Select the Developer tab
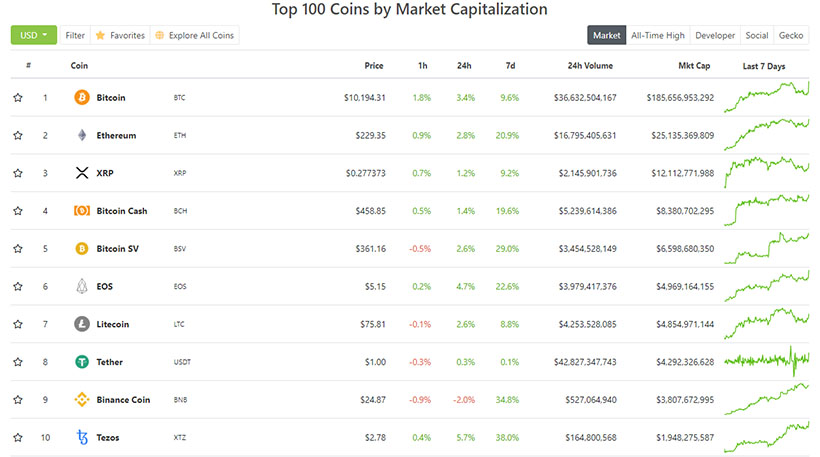The height and width of the screenshot is (457, 820). (x=714, y=36)
